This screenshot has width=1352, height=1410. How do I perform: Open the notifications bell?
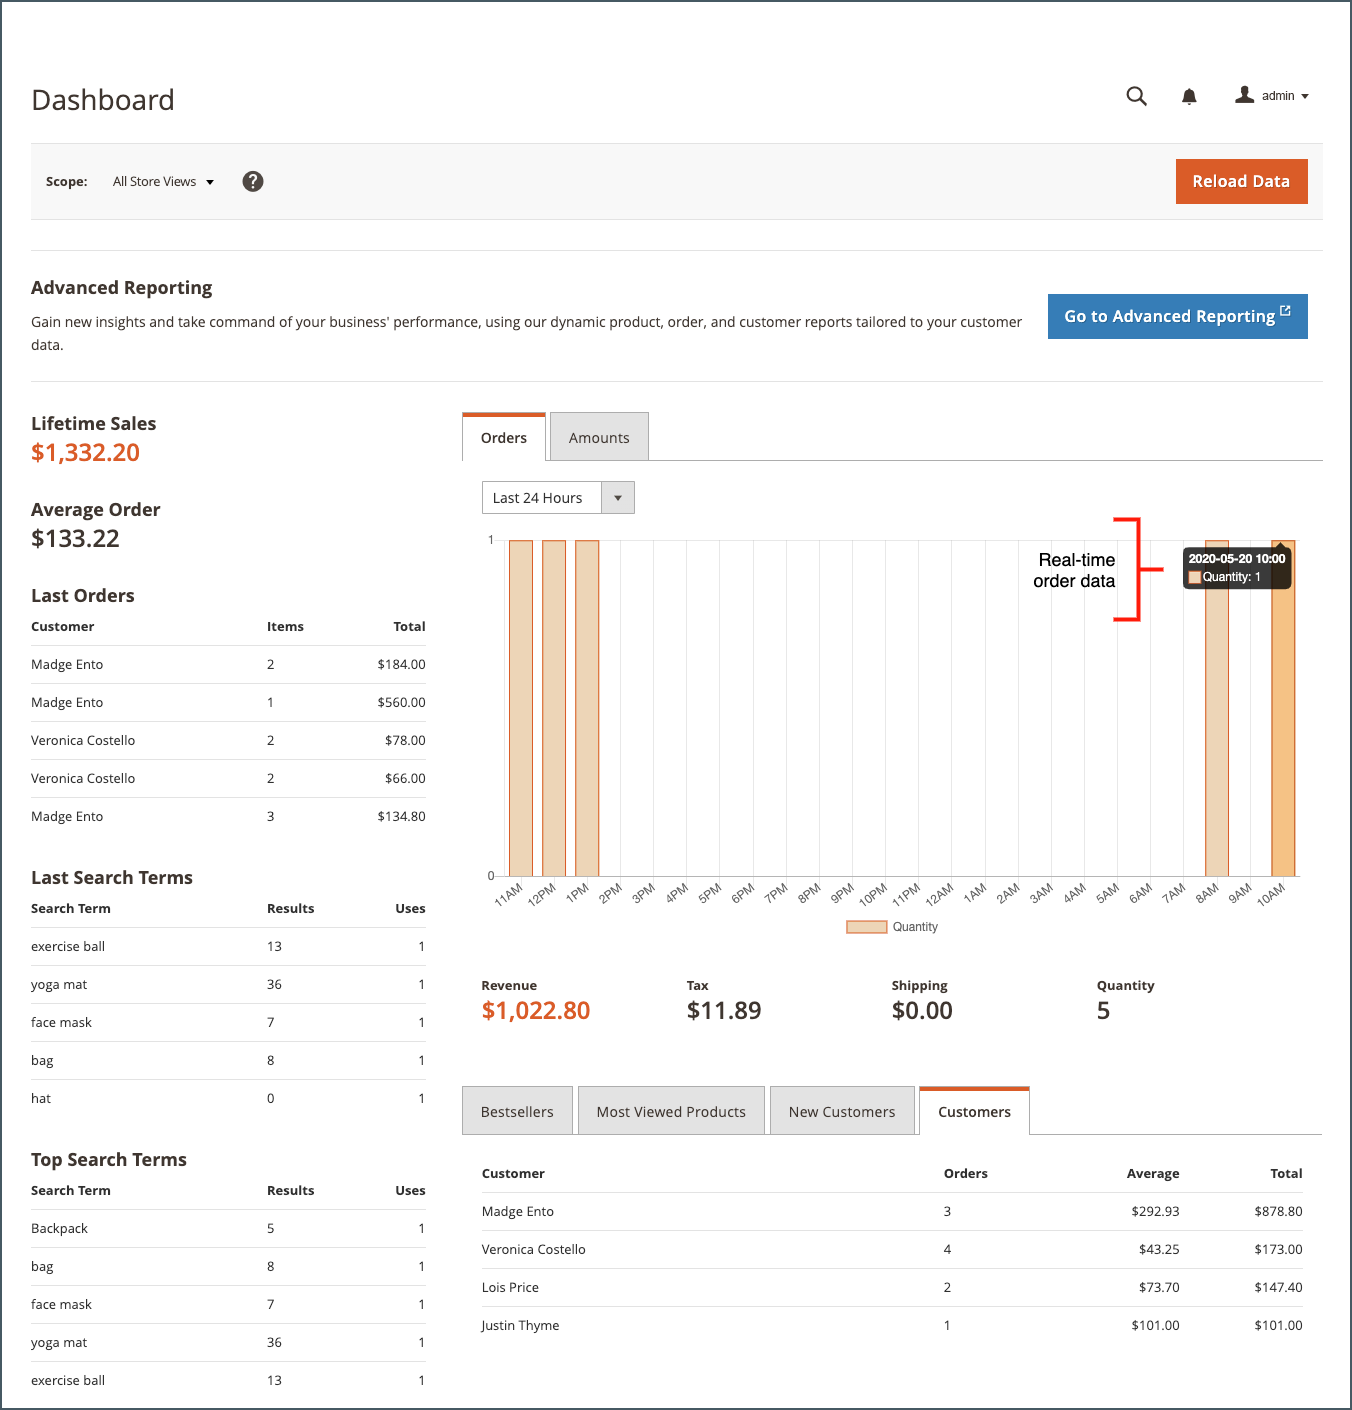(1189, 96)
